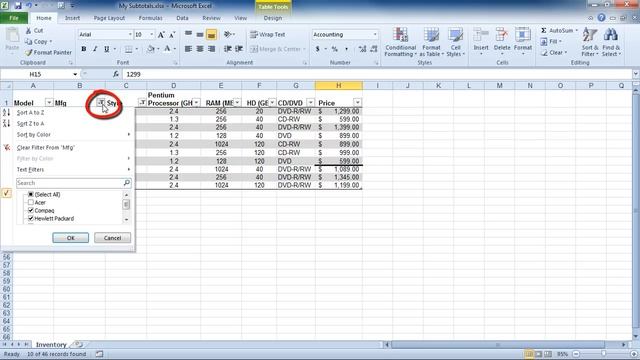Switch to the Table Tools Design tab
Screen dimensions: 640x360
pos(273,18)
